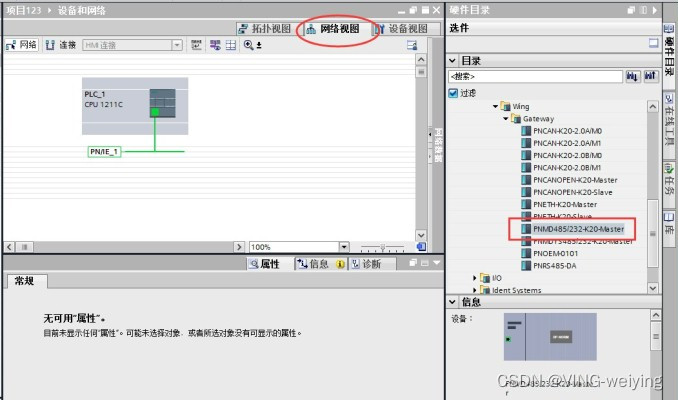This screenshot has width=678, height=400.
Task: Select PNRS485-DA in catalog
Action: click(554, 266)
